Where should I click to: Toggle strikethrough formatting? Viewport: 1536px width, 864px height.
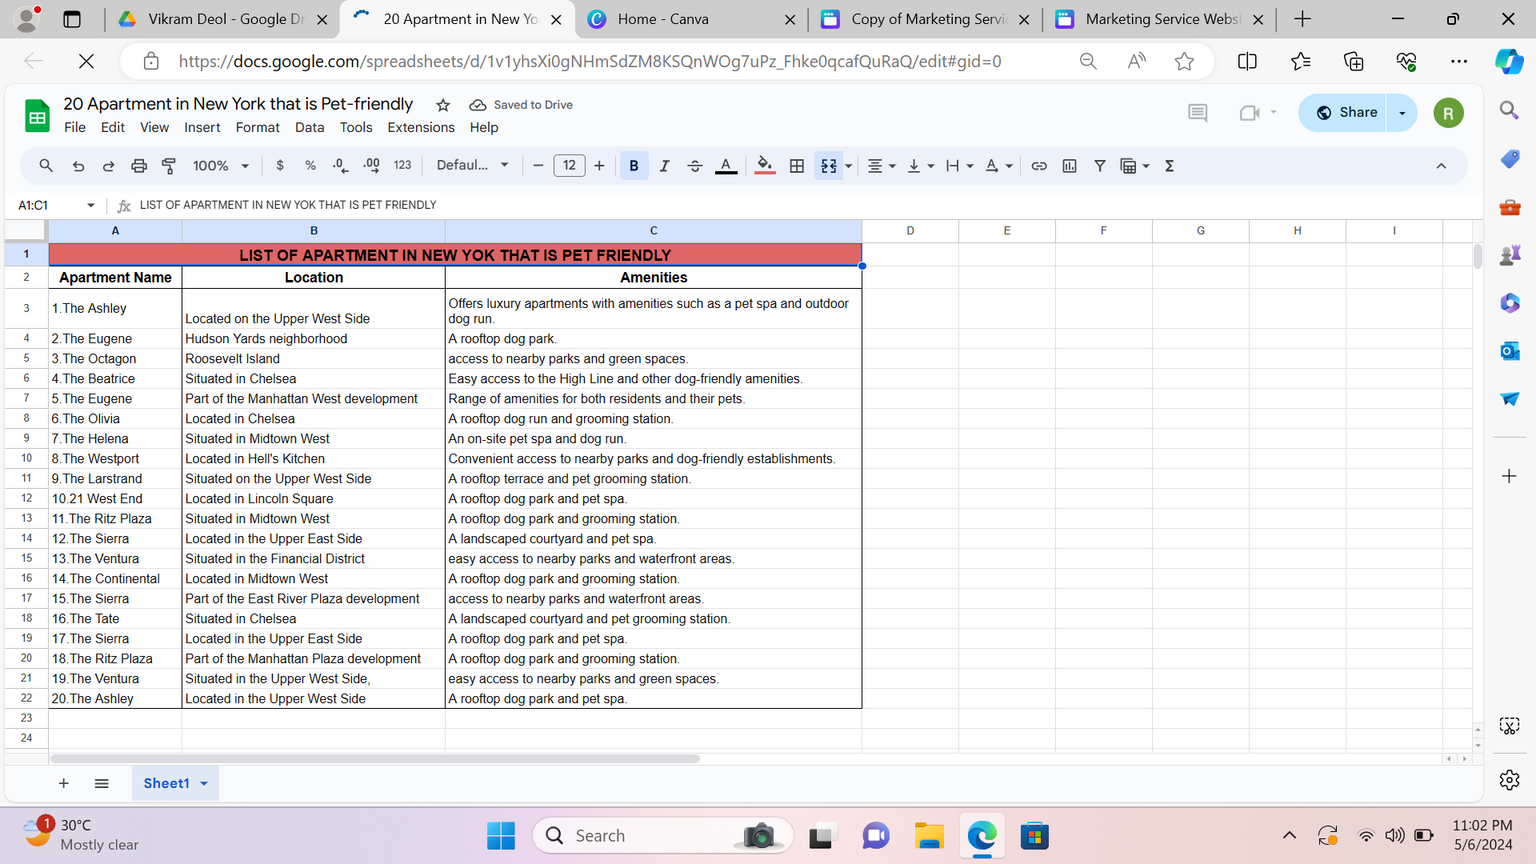[695, 166]
